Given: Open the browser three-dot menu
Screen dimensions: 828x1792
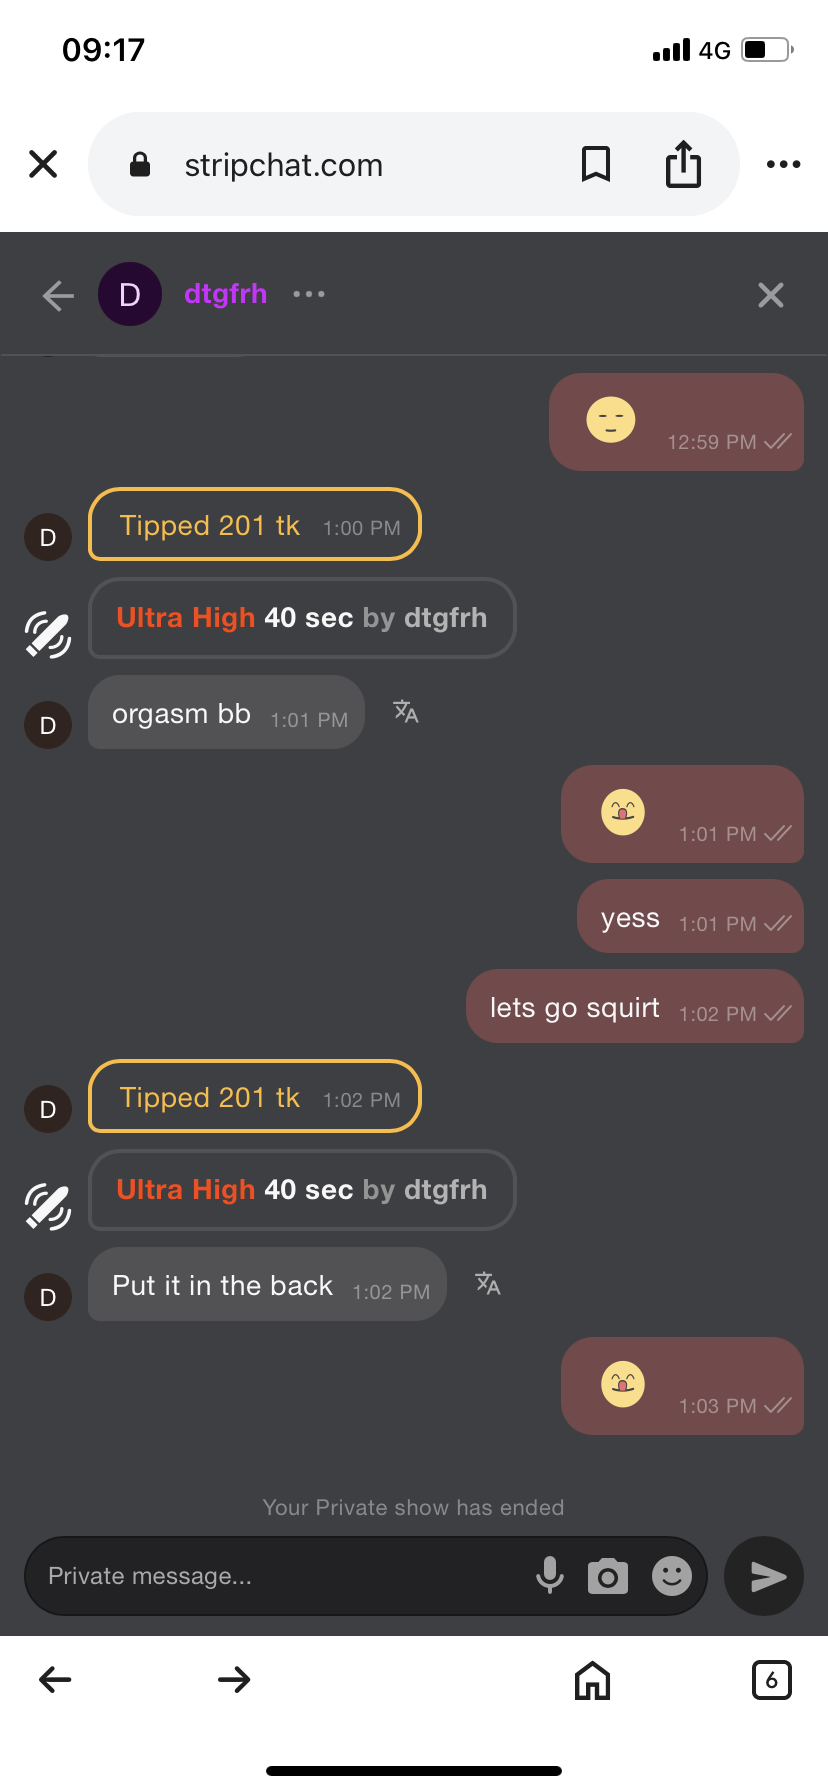Looking at the screenshot, I should pyautogui.click(x=783, y=164).
